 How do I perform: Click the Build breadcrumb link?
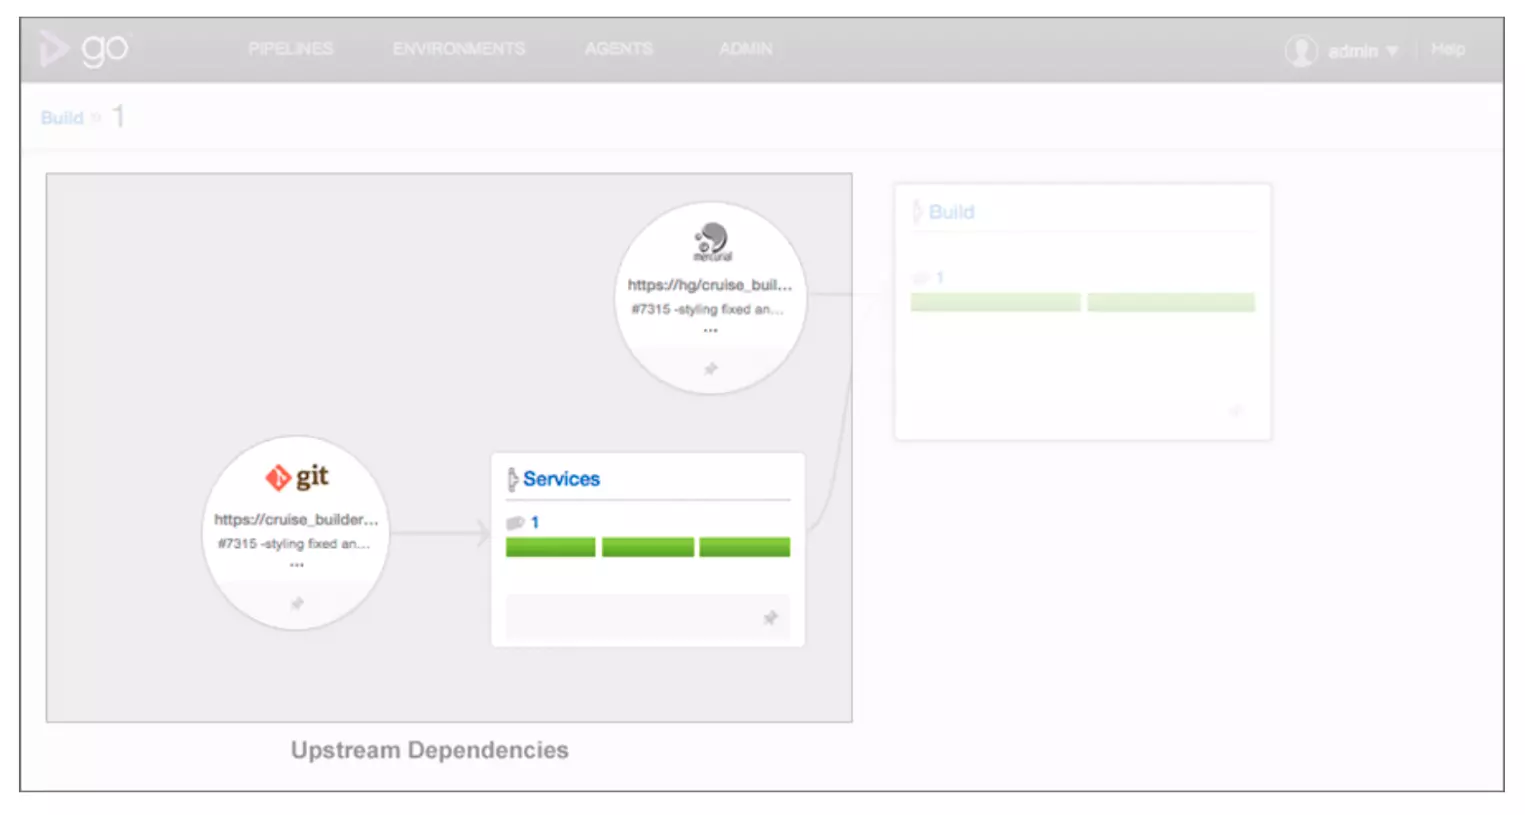coord(62,118)
